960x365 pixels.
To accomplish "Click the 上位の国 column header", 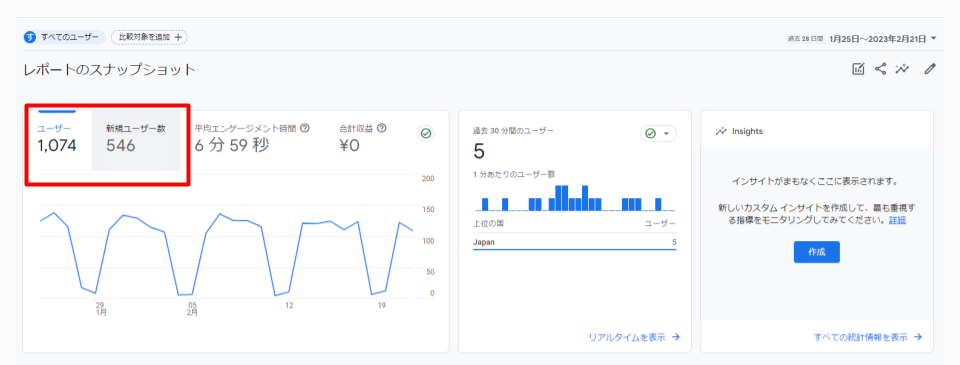I will [x=488, y=224].
